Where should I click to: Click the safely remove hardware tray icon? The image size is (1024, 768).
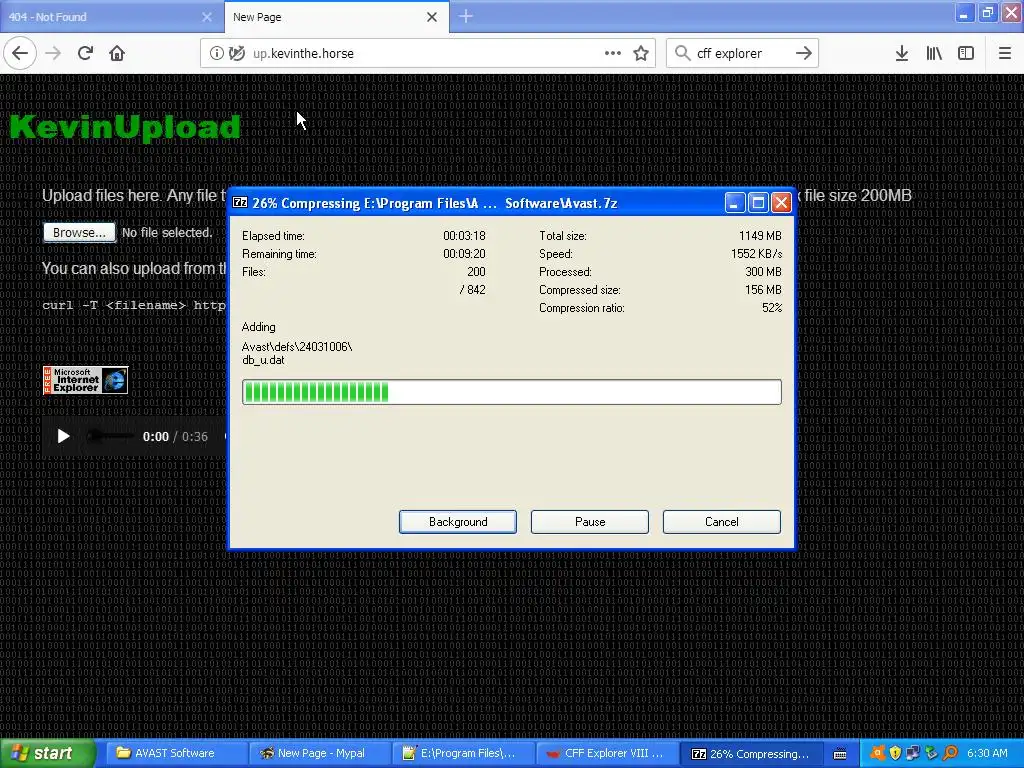(x=931, y=753)
